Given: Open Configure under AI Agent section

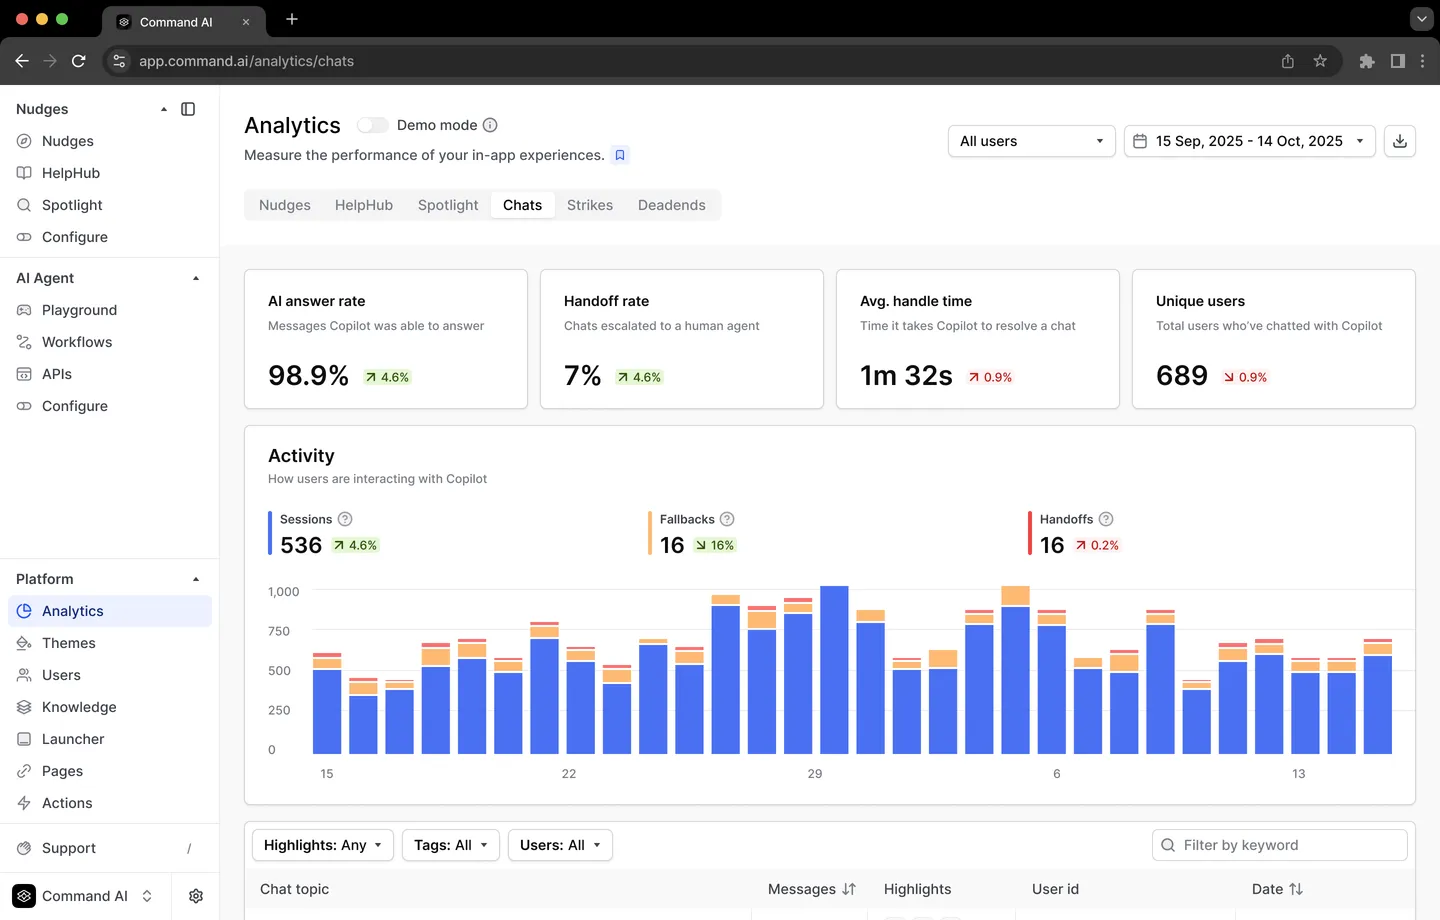Looking at the screenshot, I should 75,406.
